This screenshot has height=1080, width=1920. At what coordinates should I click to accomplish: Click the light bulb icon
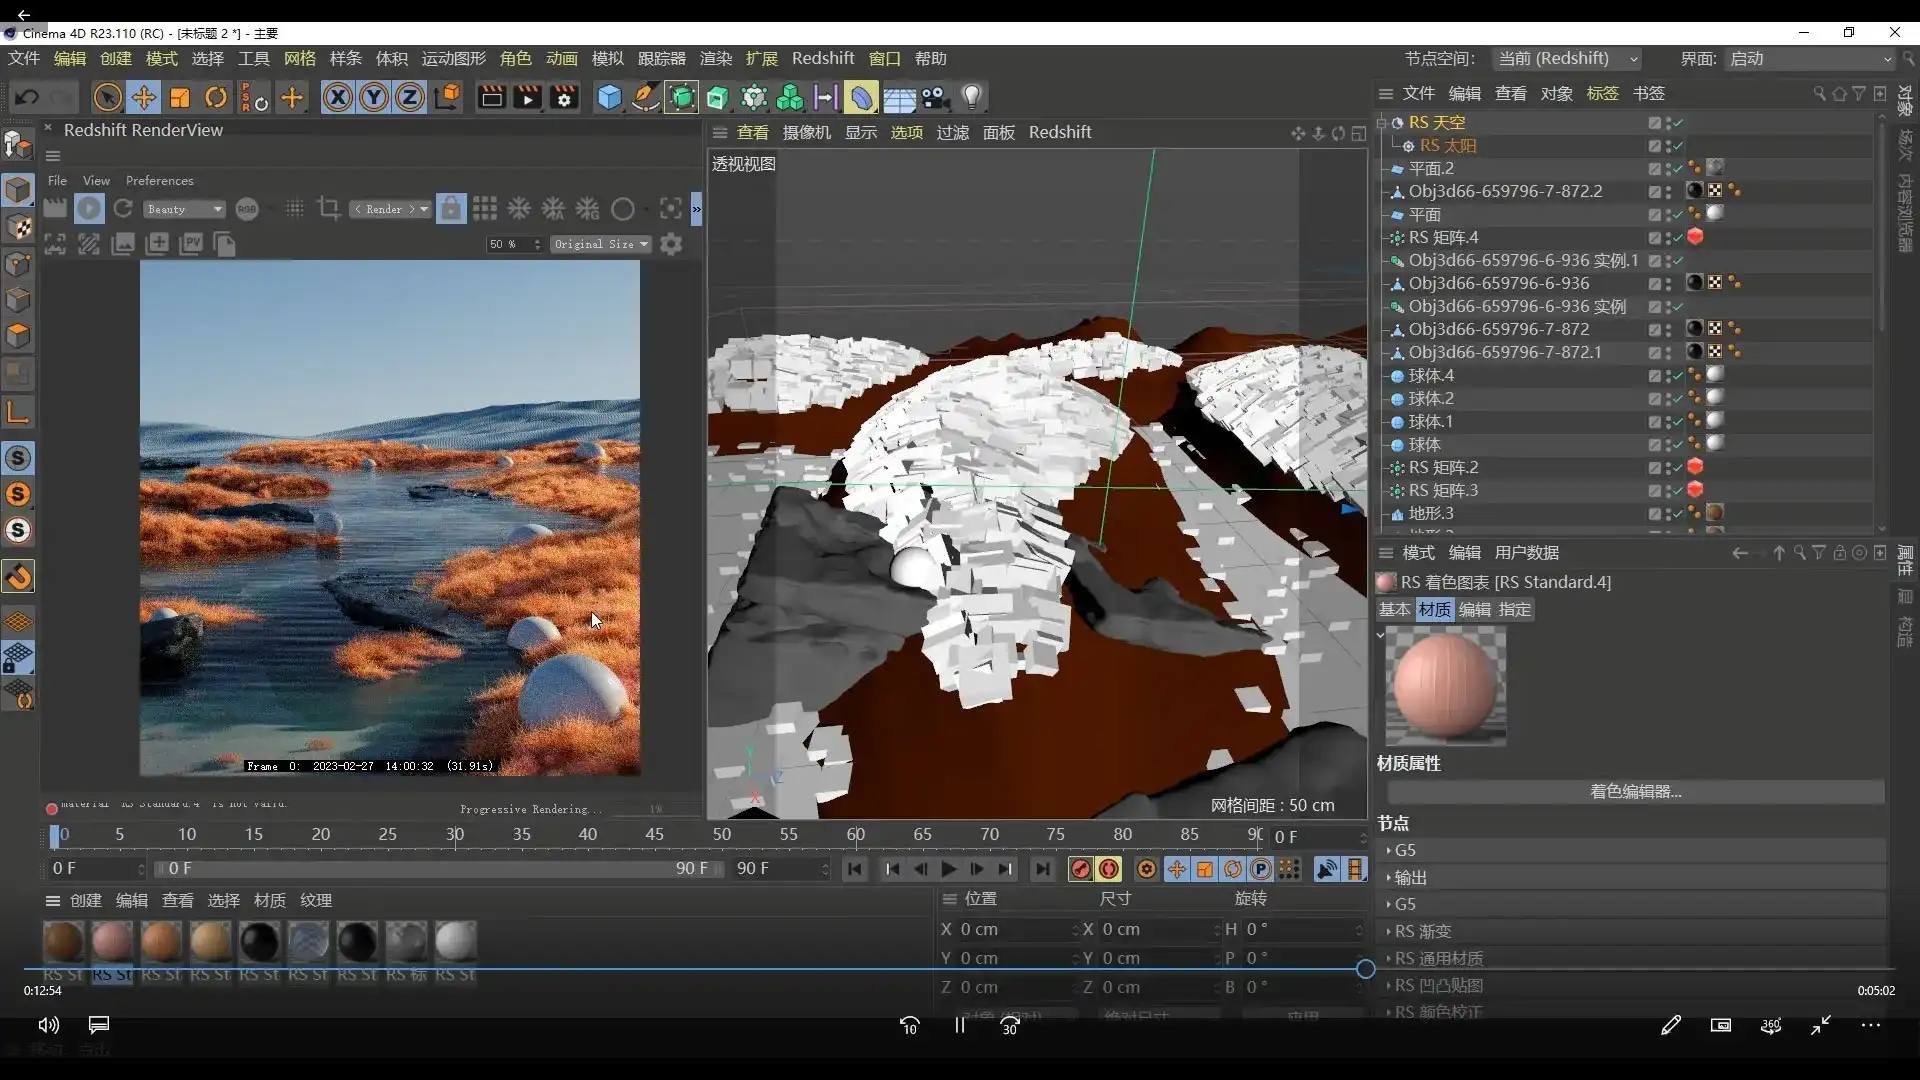pos(972,97)
